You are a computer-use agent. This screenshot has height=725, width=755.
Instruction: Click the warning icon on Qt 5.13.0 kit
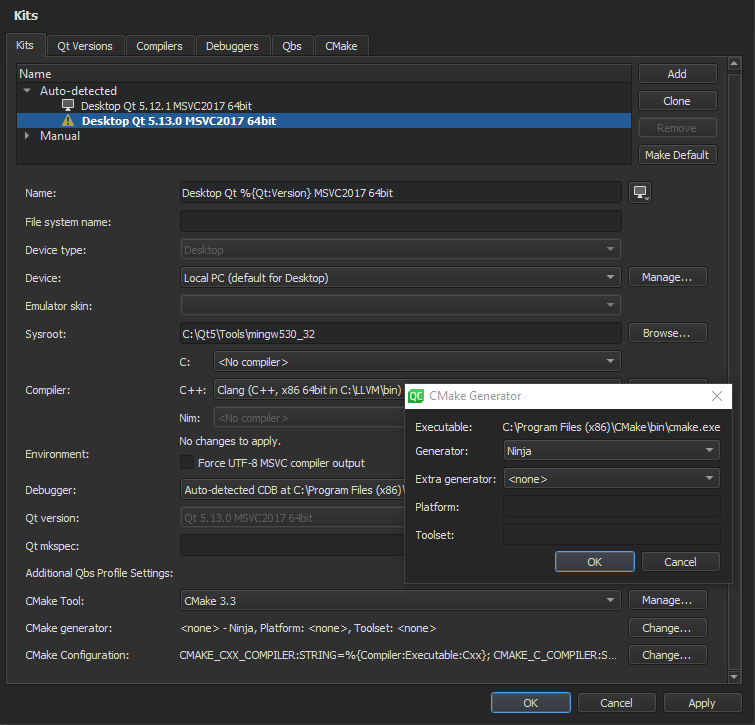click(68, 121)
